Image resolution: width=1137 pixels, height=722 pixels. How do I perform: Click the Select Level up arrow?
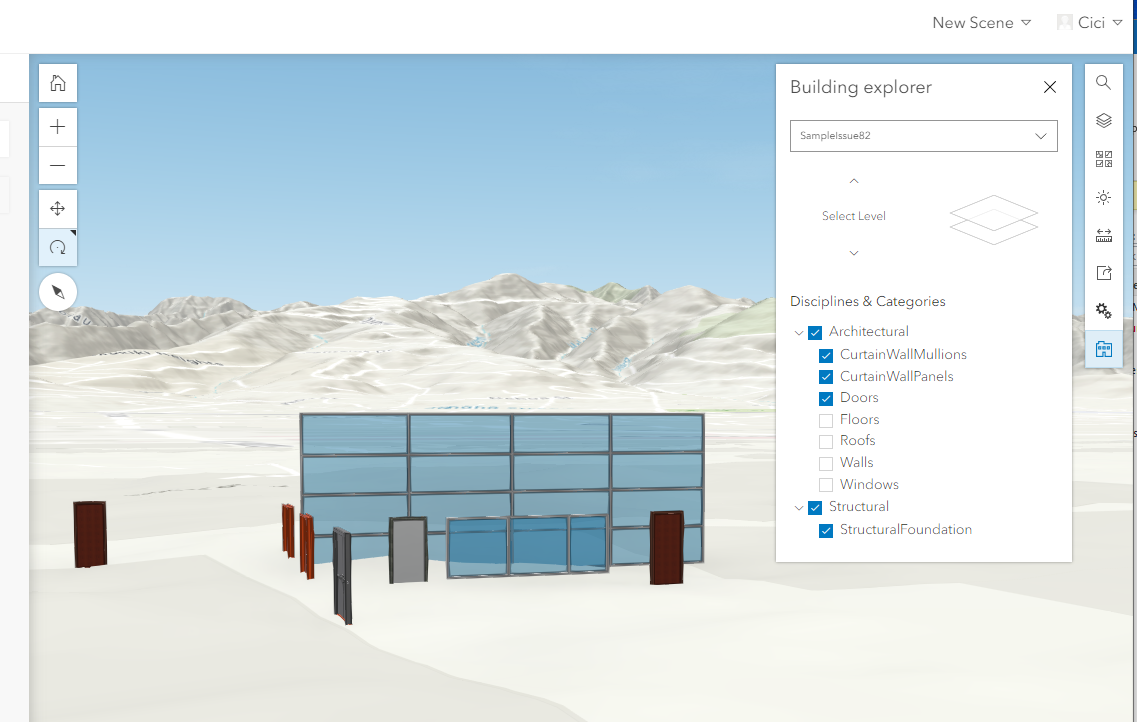click(x=853, y=181)
